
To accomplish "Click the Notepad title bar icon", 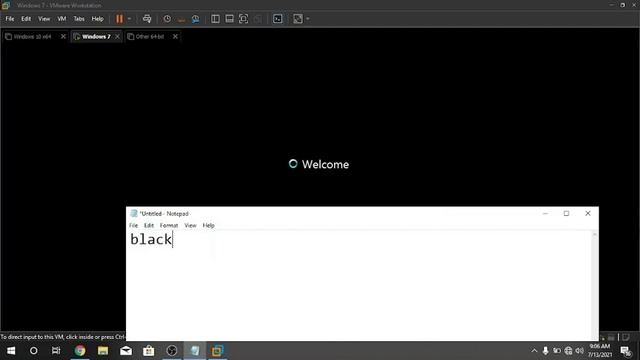I will pyautogui.click(x=133, y=213).
